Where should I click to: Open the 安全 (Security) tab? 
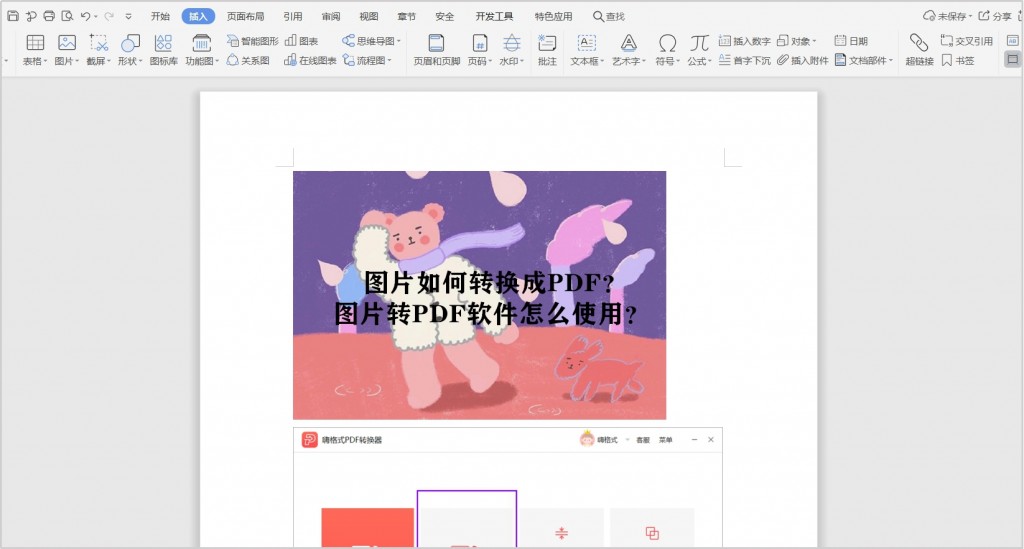pos(444,16)
